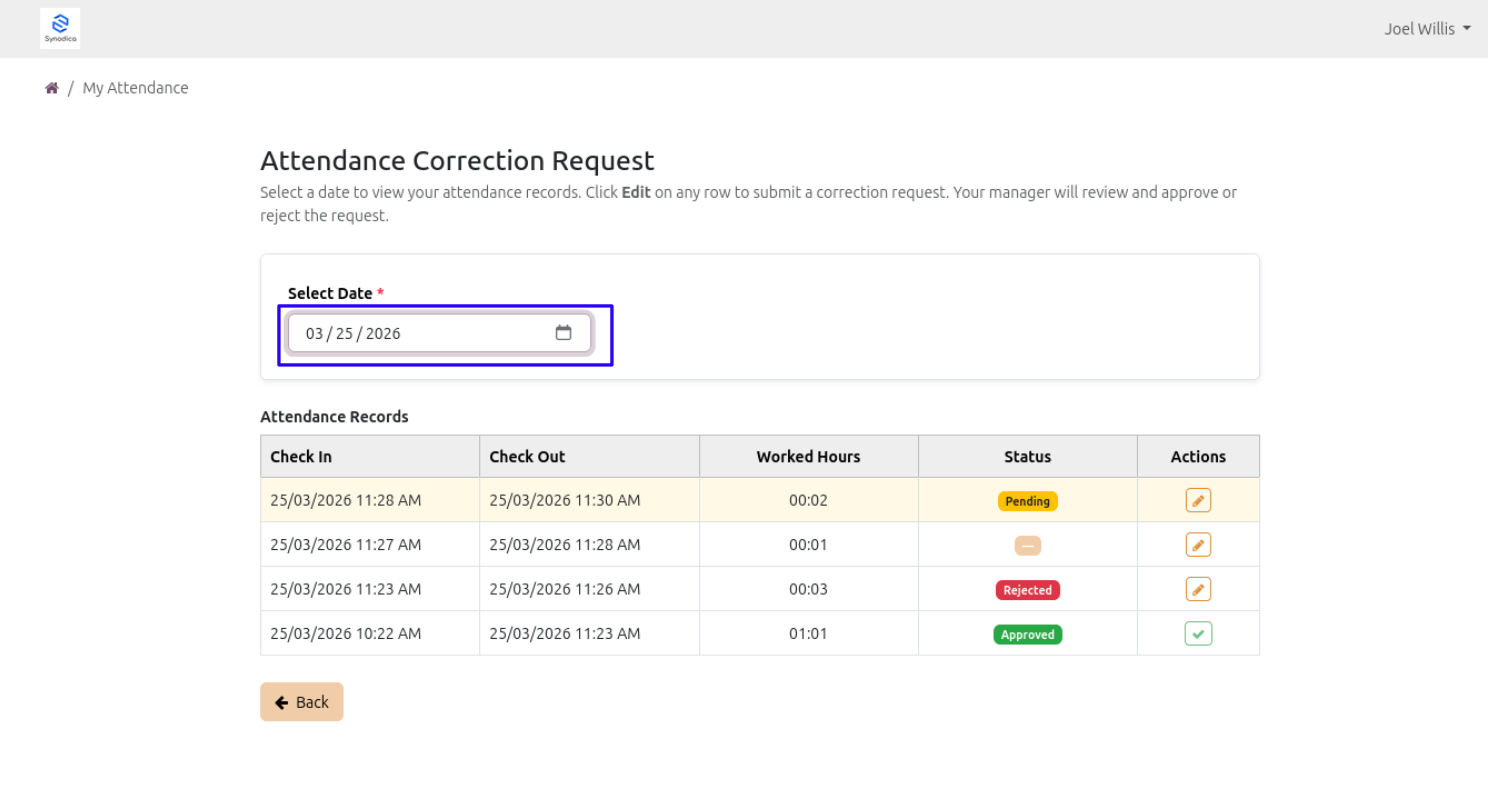The height and width of the screenshot is (793, 1488).
Task: Click the Back button
Action: [302, 702]
